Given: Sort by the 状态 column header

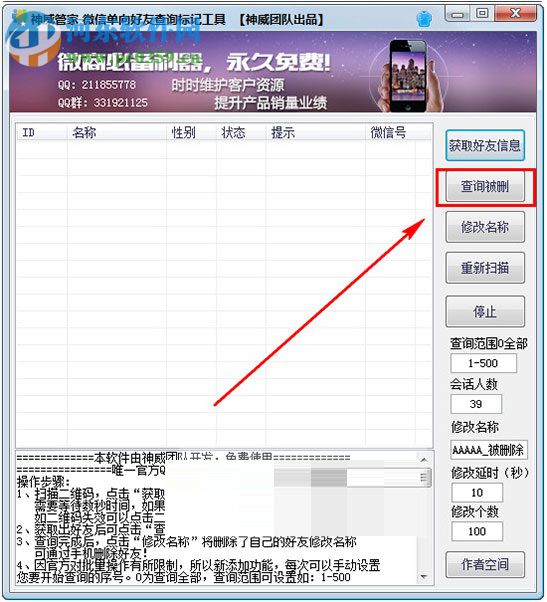Looking at the screenshot, I should tap(241, 133).
